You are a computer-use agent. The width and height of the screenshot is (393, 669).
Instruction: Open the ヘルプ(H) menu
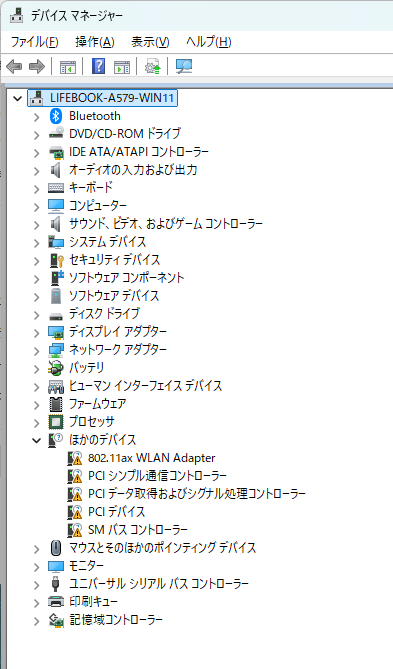209,42
